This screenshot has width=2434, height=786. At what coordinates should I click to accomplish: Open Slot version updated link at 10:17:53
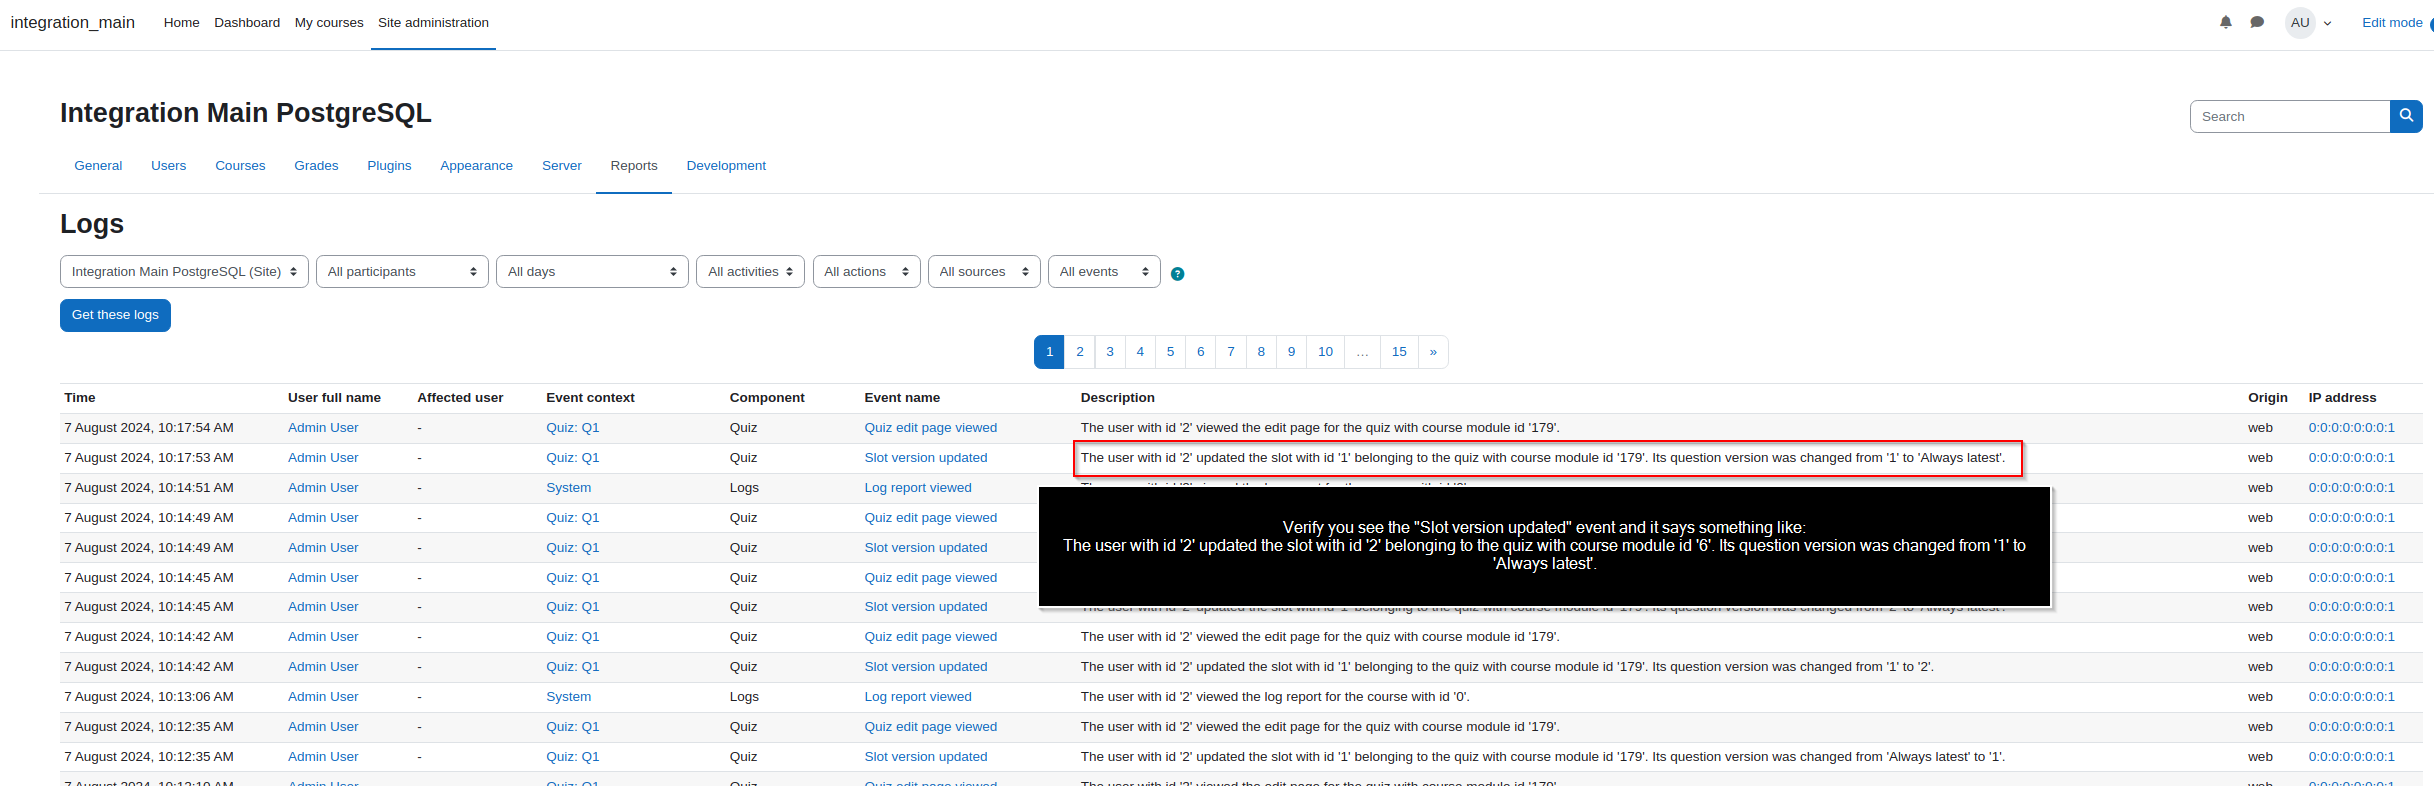click(926, 458)
